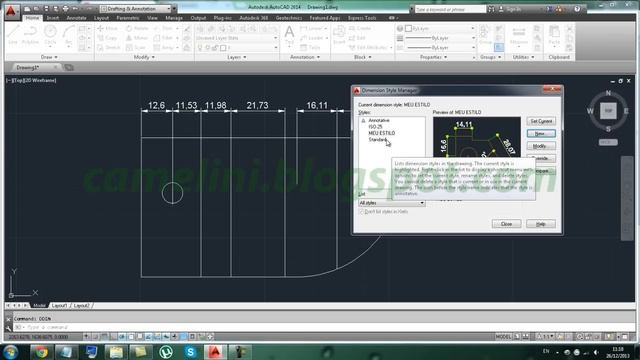This screenshot has height=360, width=640.
Task: Check Don't list styles in Xrefs
Action: coord(361,212)
